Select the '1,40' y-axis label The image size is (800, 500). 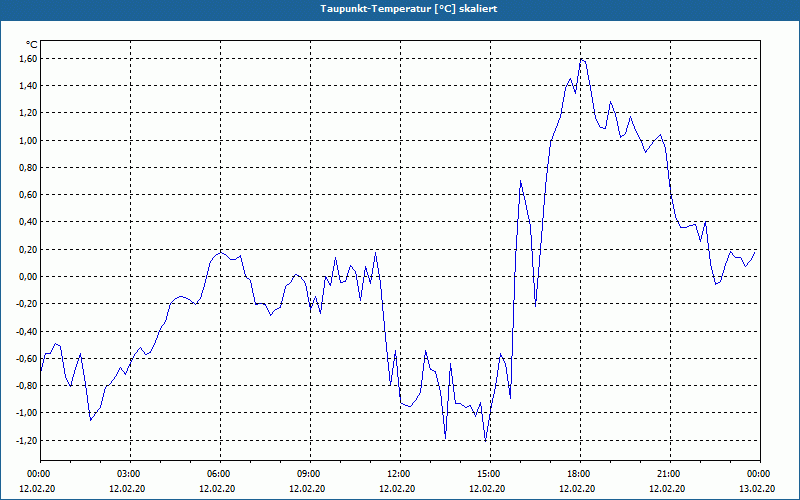(x=29, y=86)
